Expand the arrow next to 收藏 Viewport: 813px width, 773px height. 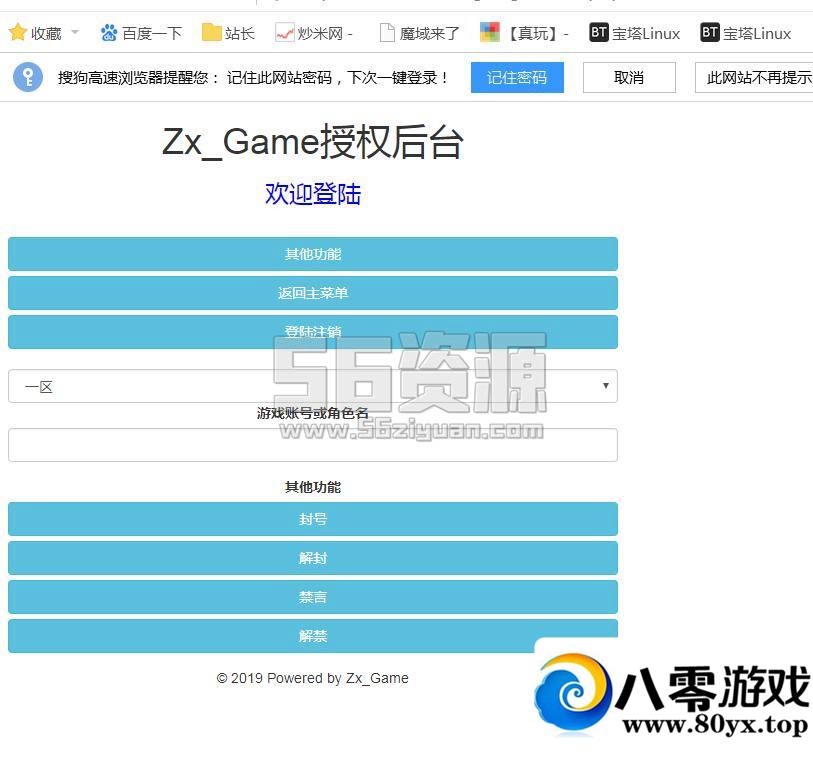tap(75, 33)
